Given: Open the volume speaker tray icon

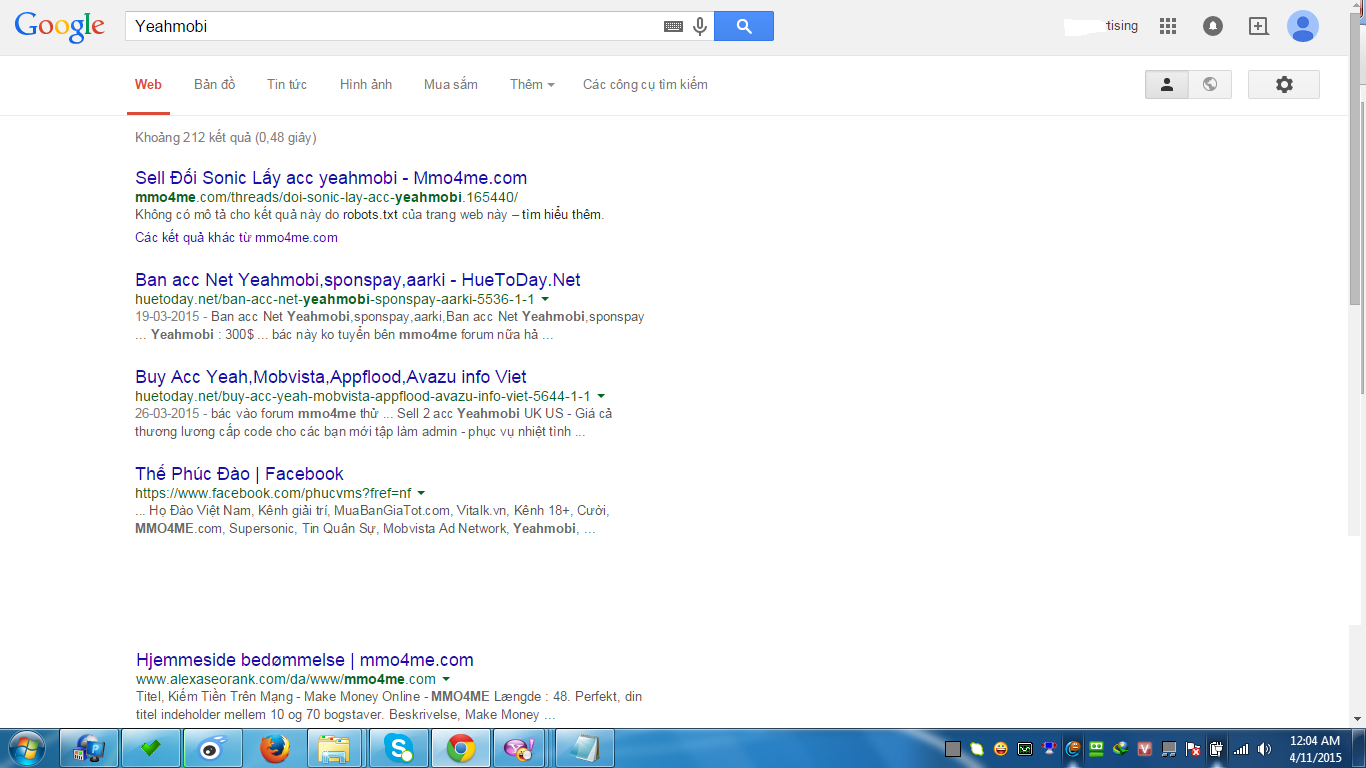Looking at the screenshot, I should [1265, 749].
